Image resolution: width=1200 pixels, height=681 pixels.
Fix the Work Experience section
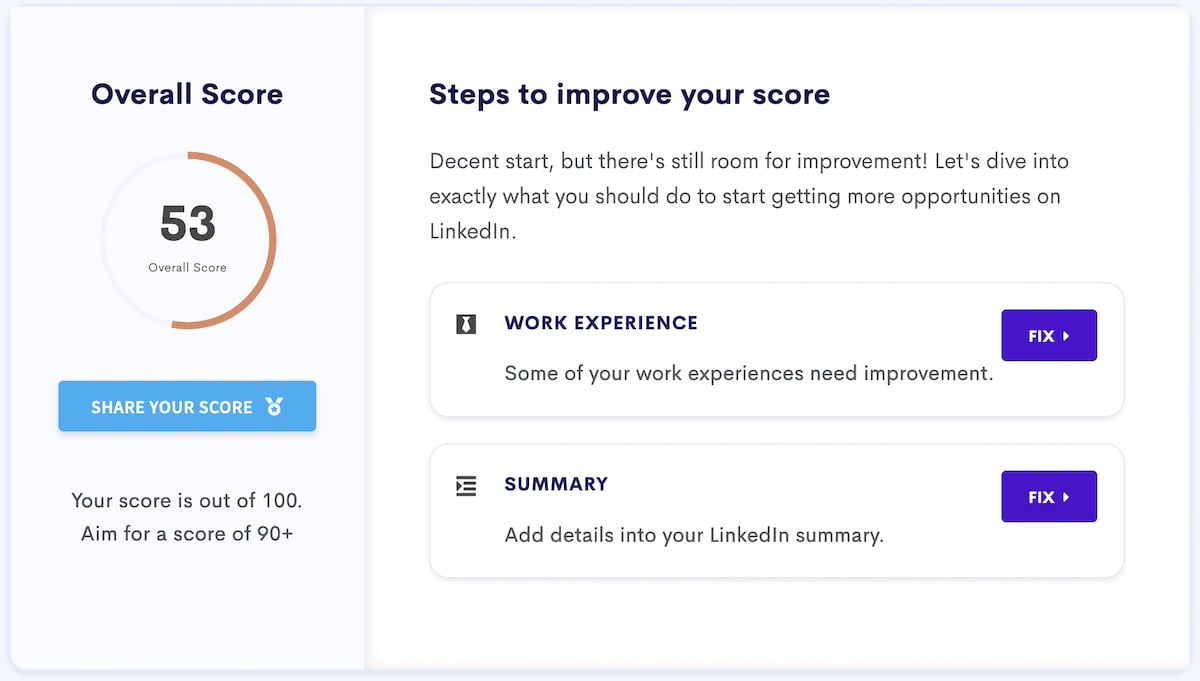tap(1048, 336)
